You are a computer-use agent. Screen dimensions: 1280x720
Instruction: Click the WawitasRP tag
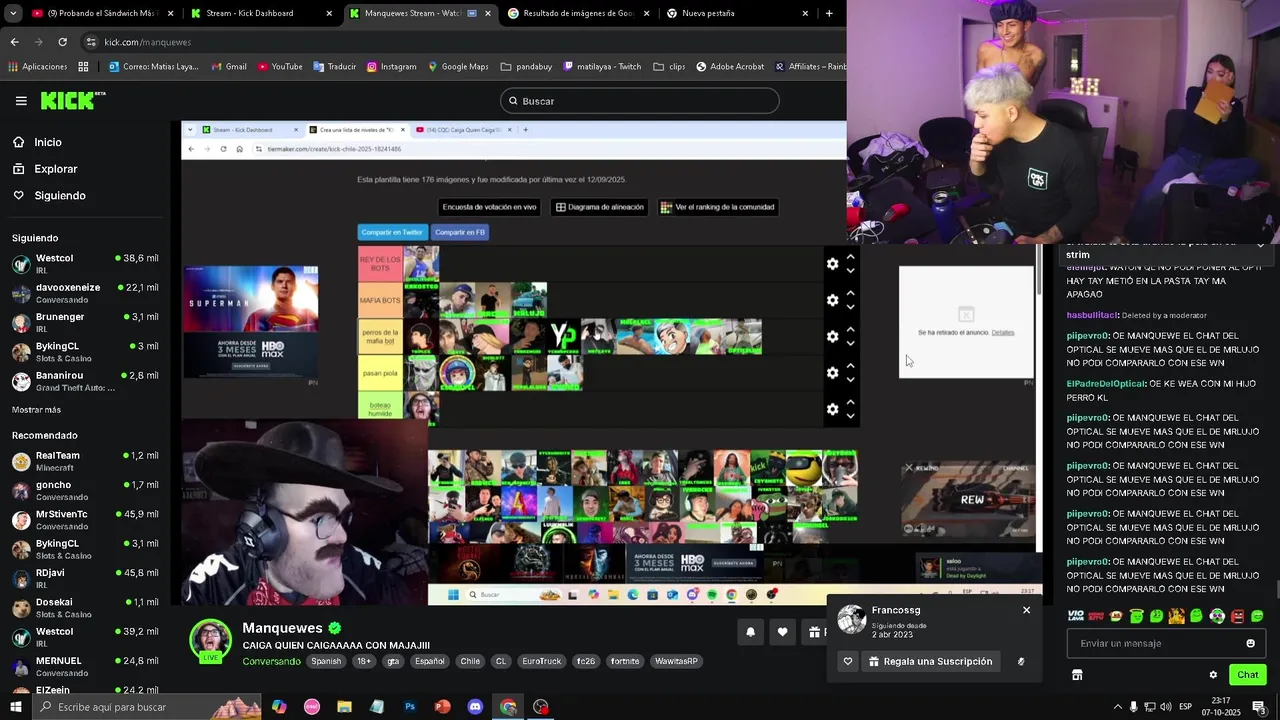tap(678, 661)
